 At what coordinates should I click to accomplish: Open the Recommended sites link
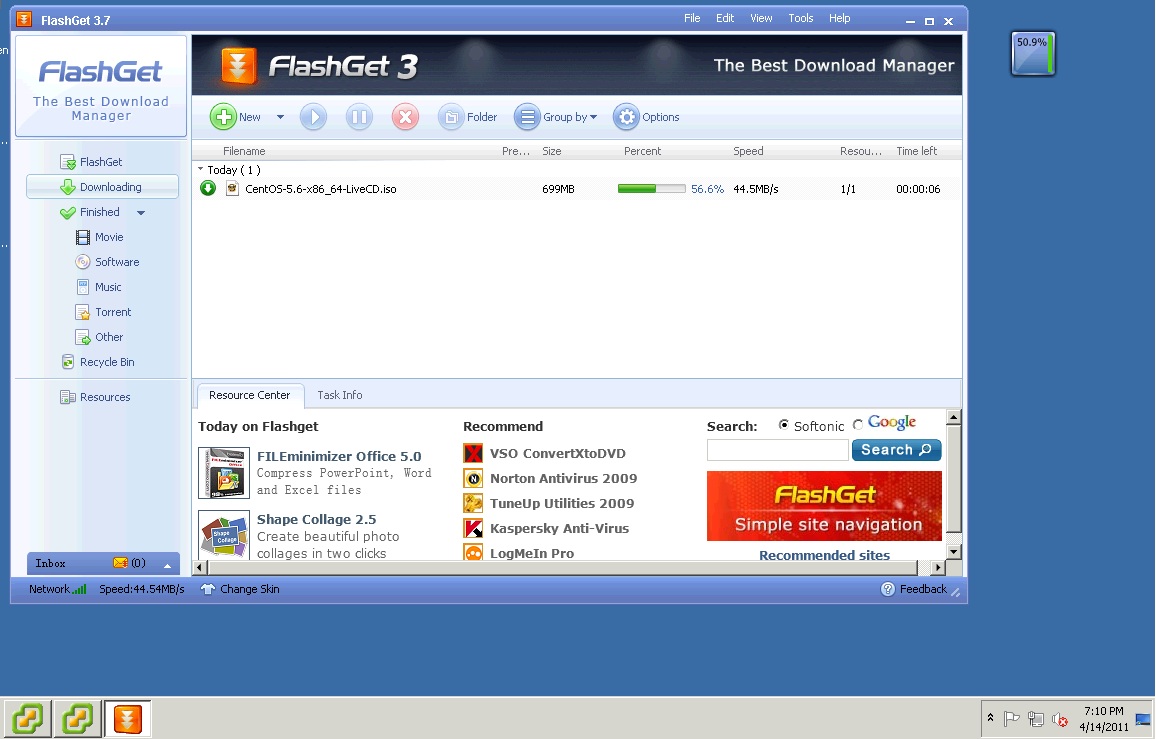click(x=824, y=555)
